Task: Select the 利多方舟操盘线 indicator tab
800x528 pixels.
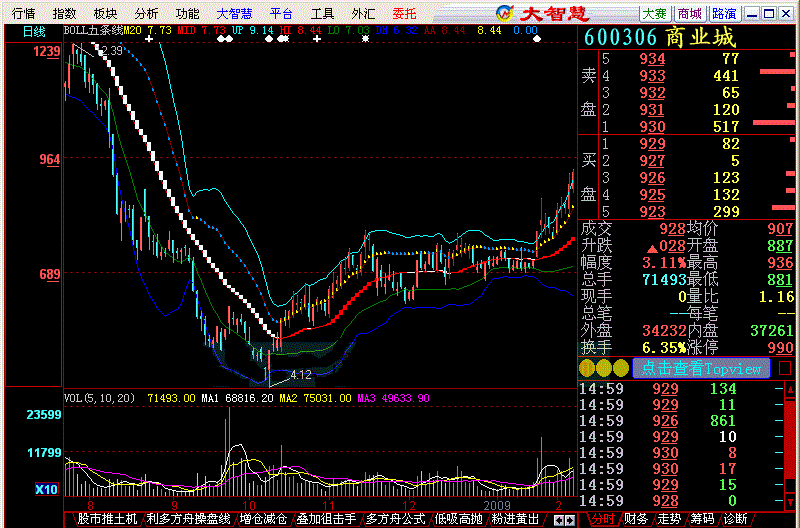Action: pyautogui.click(x=189, y=519)
